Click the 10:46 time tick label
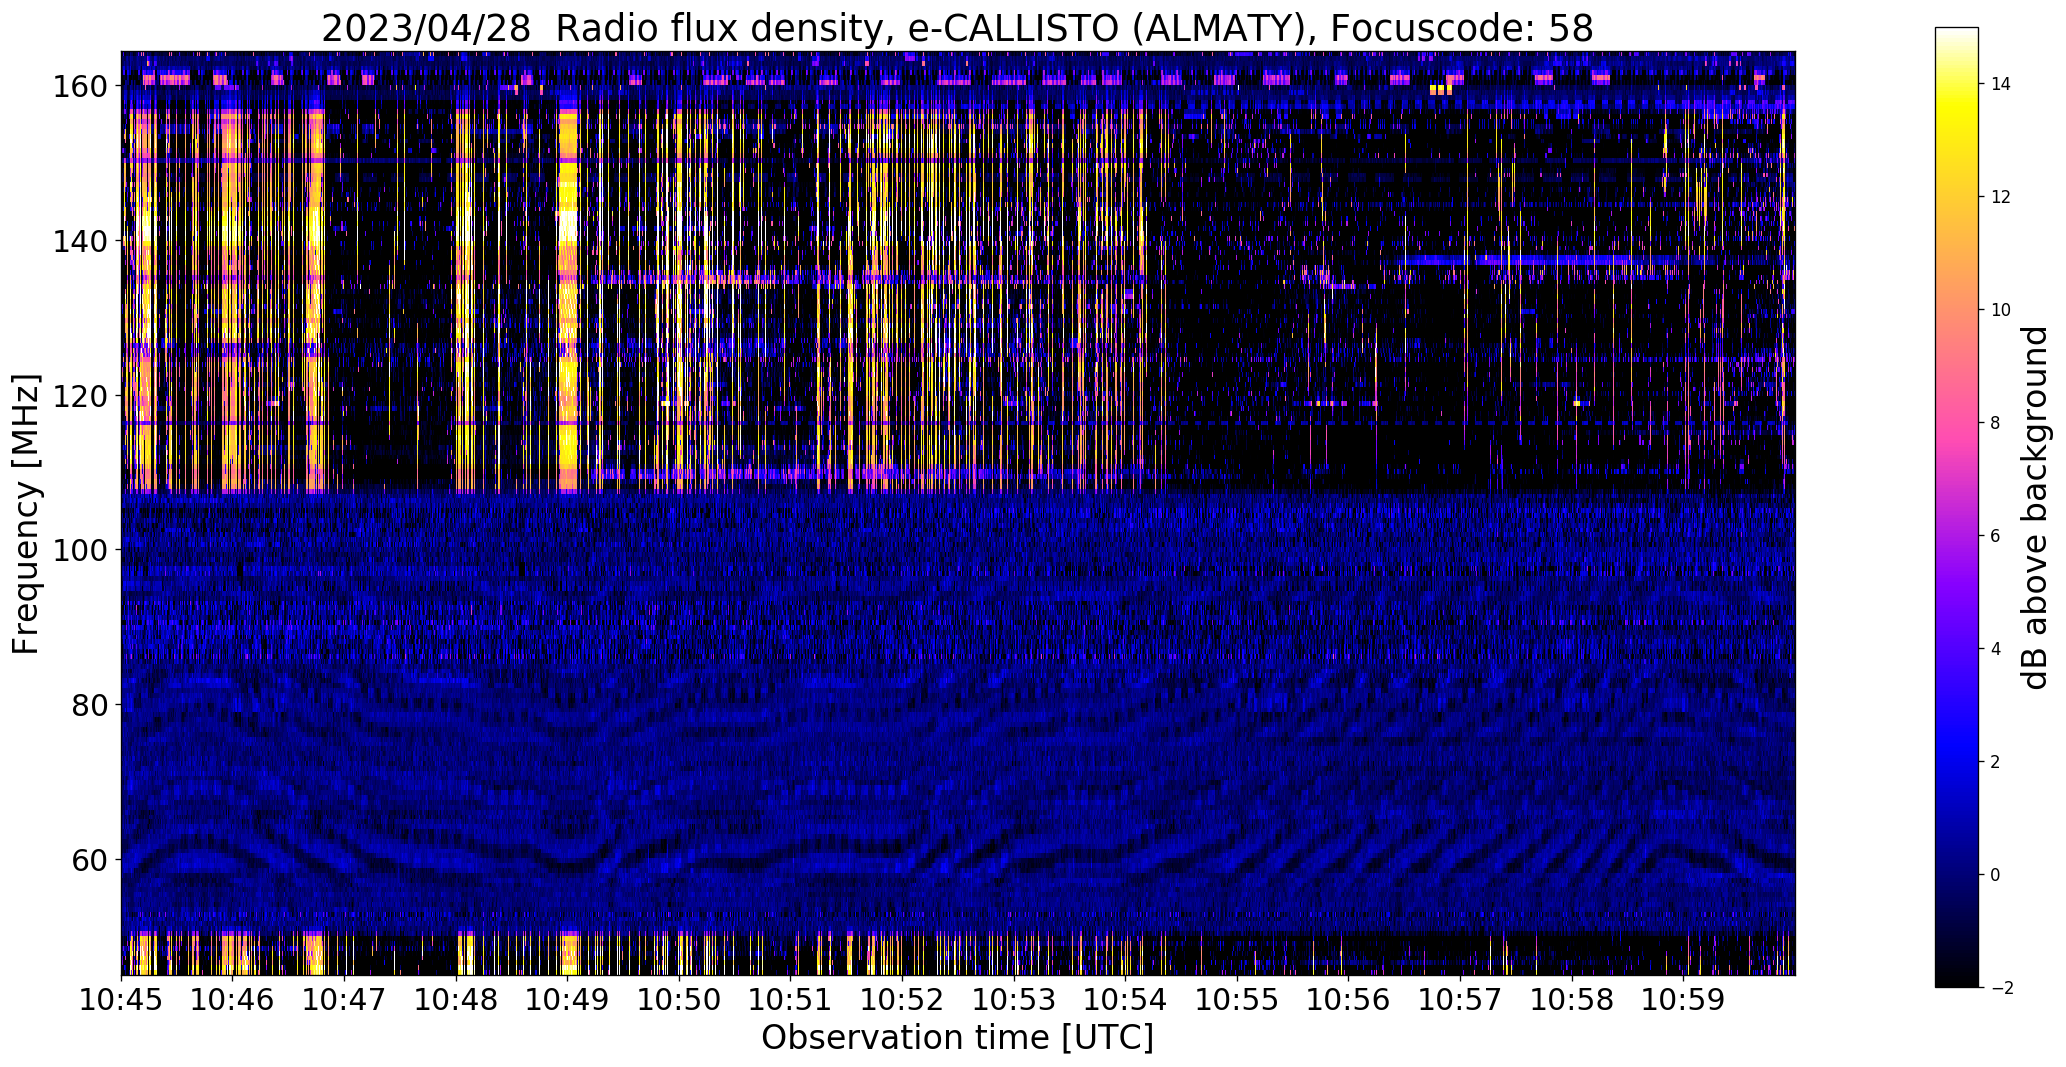The height and width of the screenshot is (1067, 2066). (233, 999)
